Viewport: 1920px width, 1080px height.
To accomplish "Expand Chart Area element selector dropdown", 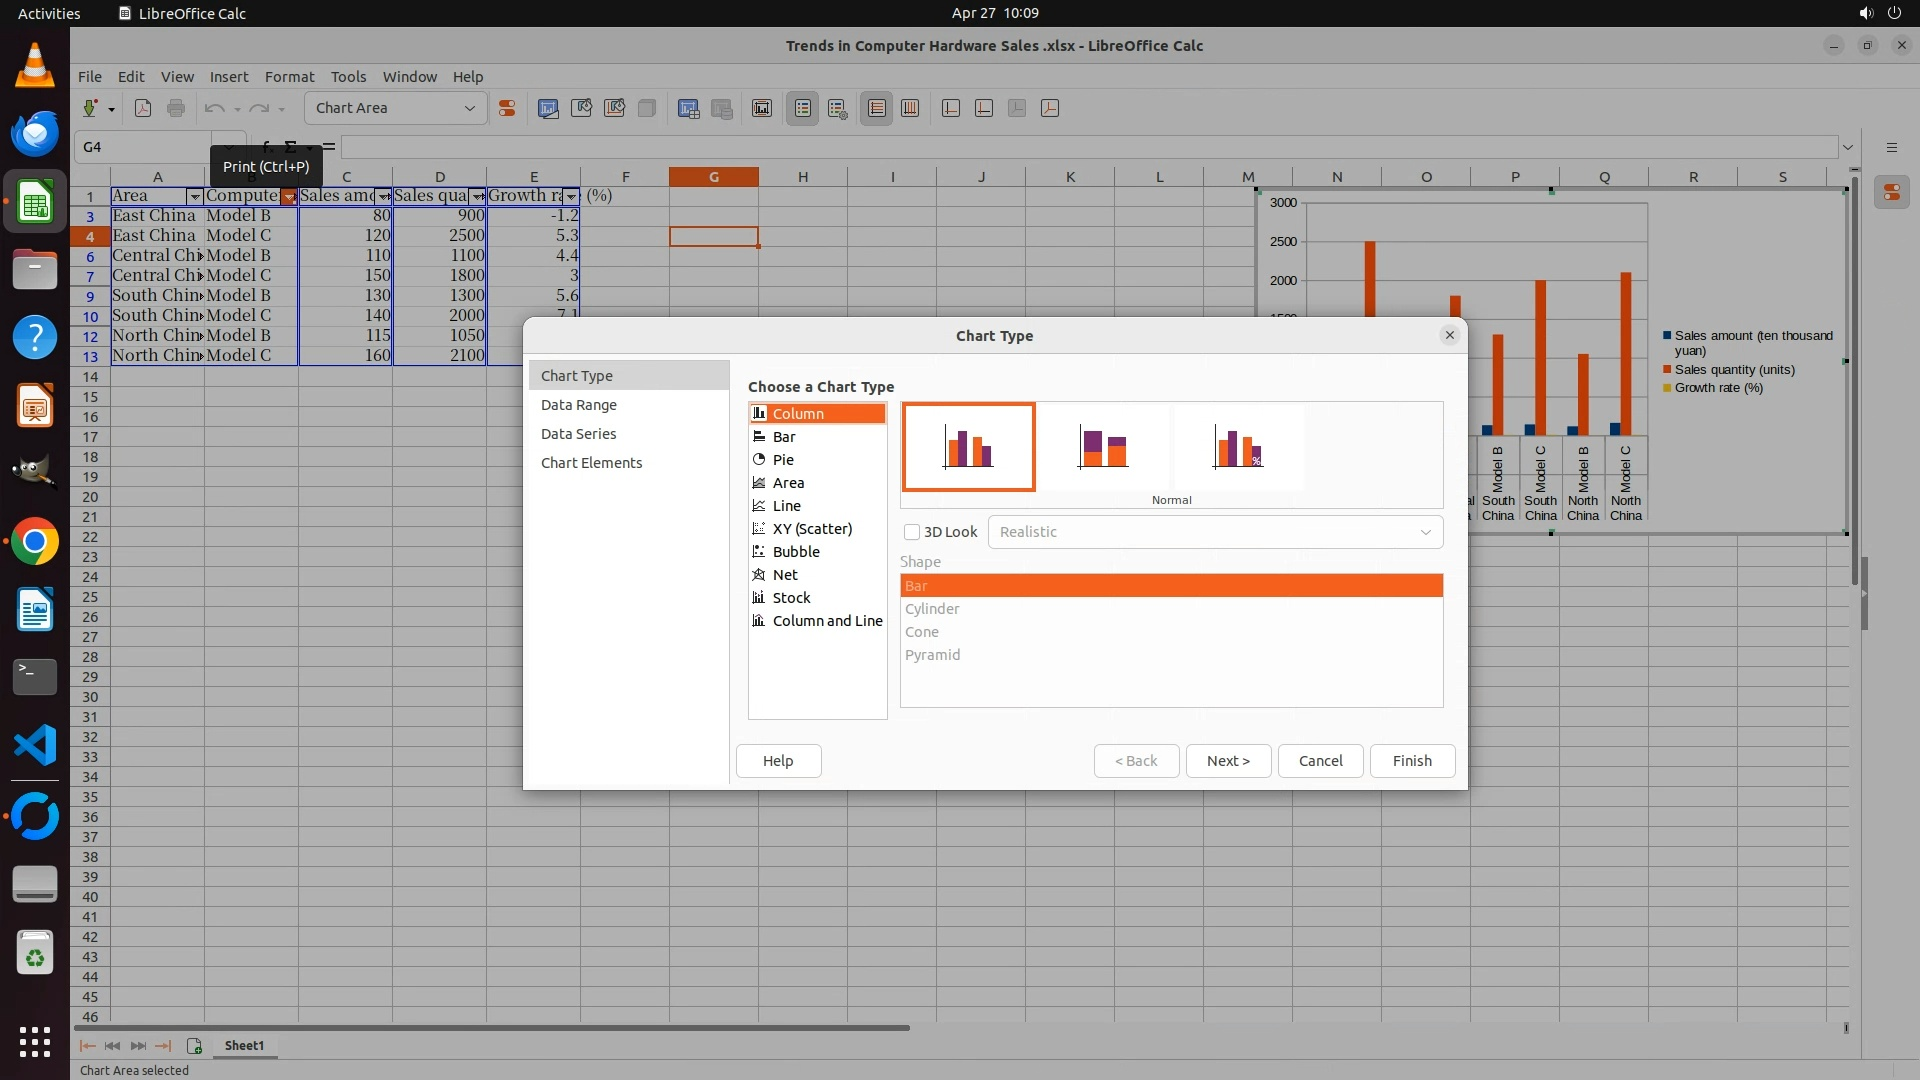I will (469, 108).
